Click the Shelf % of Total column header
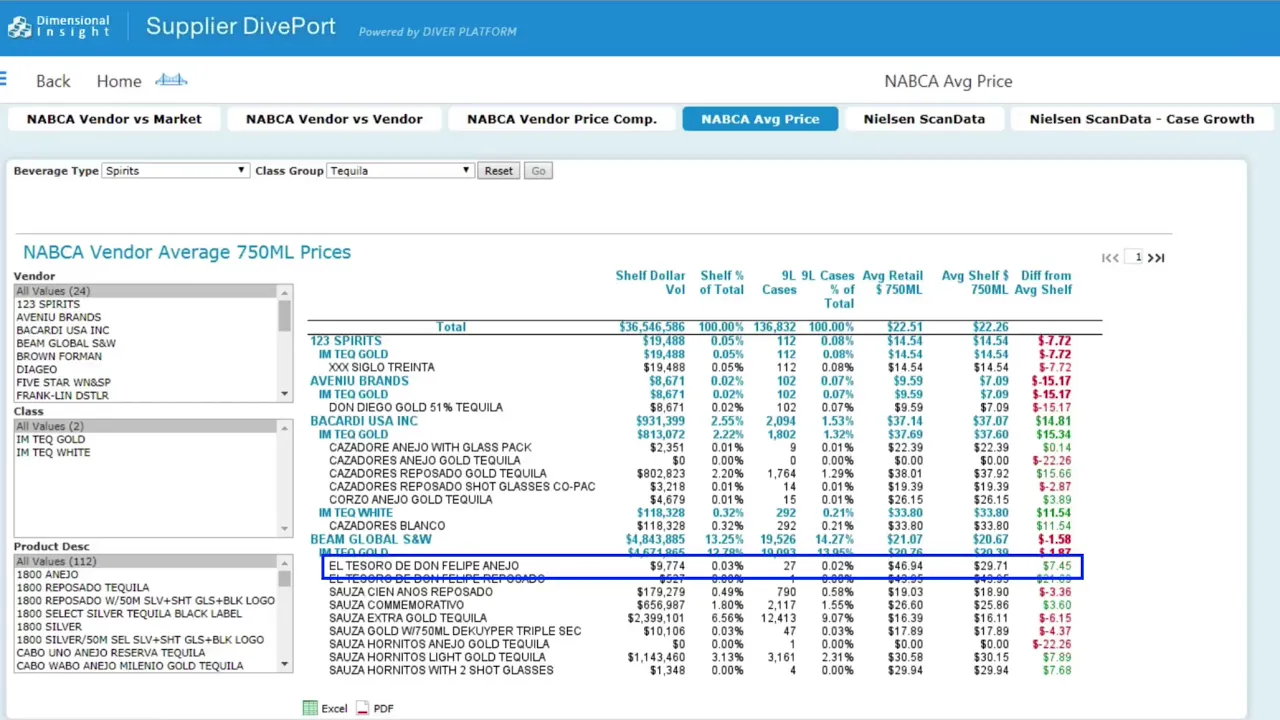Image resolution: width=1280 pixels, height=720 pixels. (722, 283)
